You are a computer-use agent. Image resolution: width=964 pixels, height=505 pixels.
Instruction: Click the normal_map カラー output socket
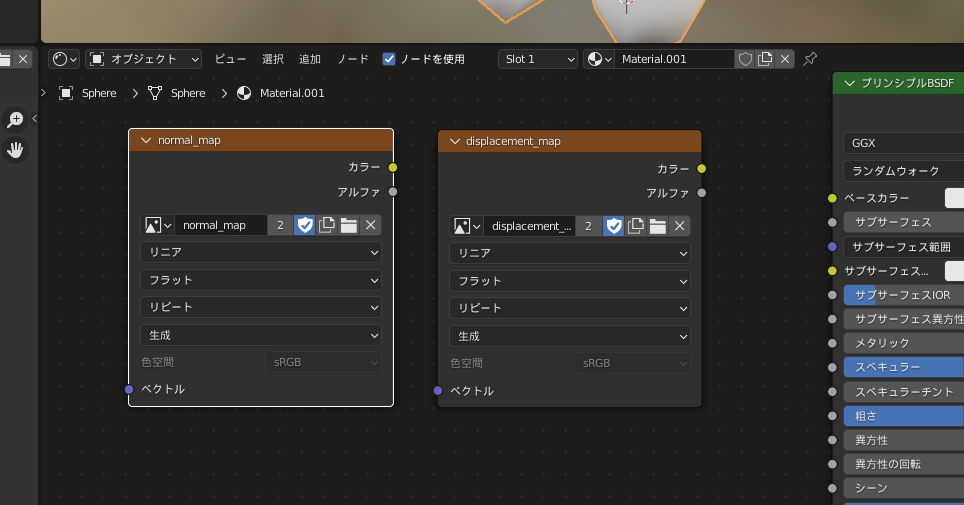click(x=393, y=167)
